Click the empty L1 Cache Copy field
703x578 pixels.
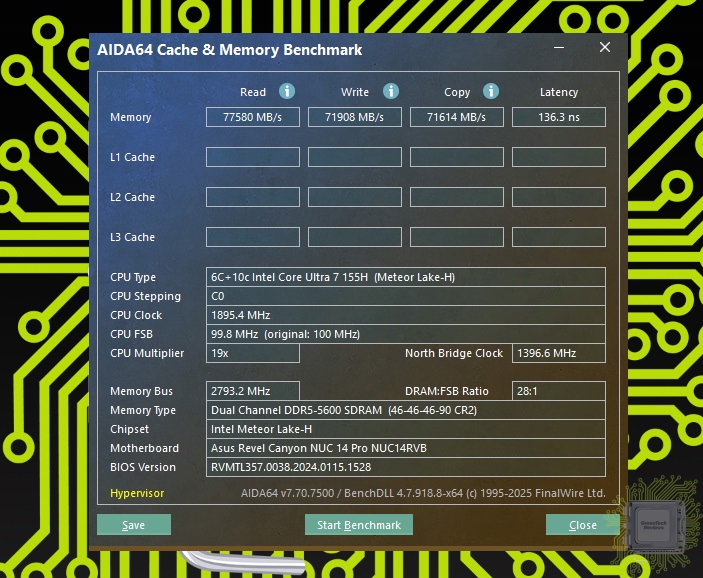coord(456,157)
